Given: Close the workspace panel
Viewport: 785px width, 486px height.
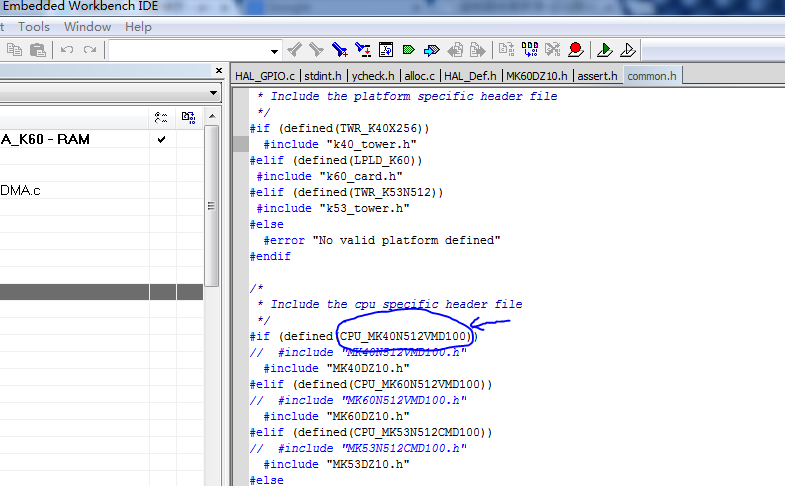Looking at the screenshot, I should (218, 71).
